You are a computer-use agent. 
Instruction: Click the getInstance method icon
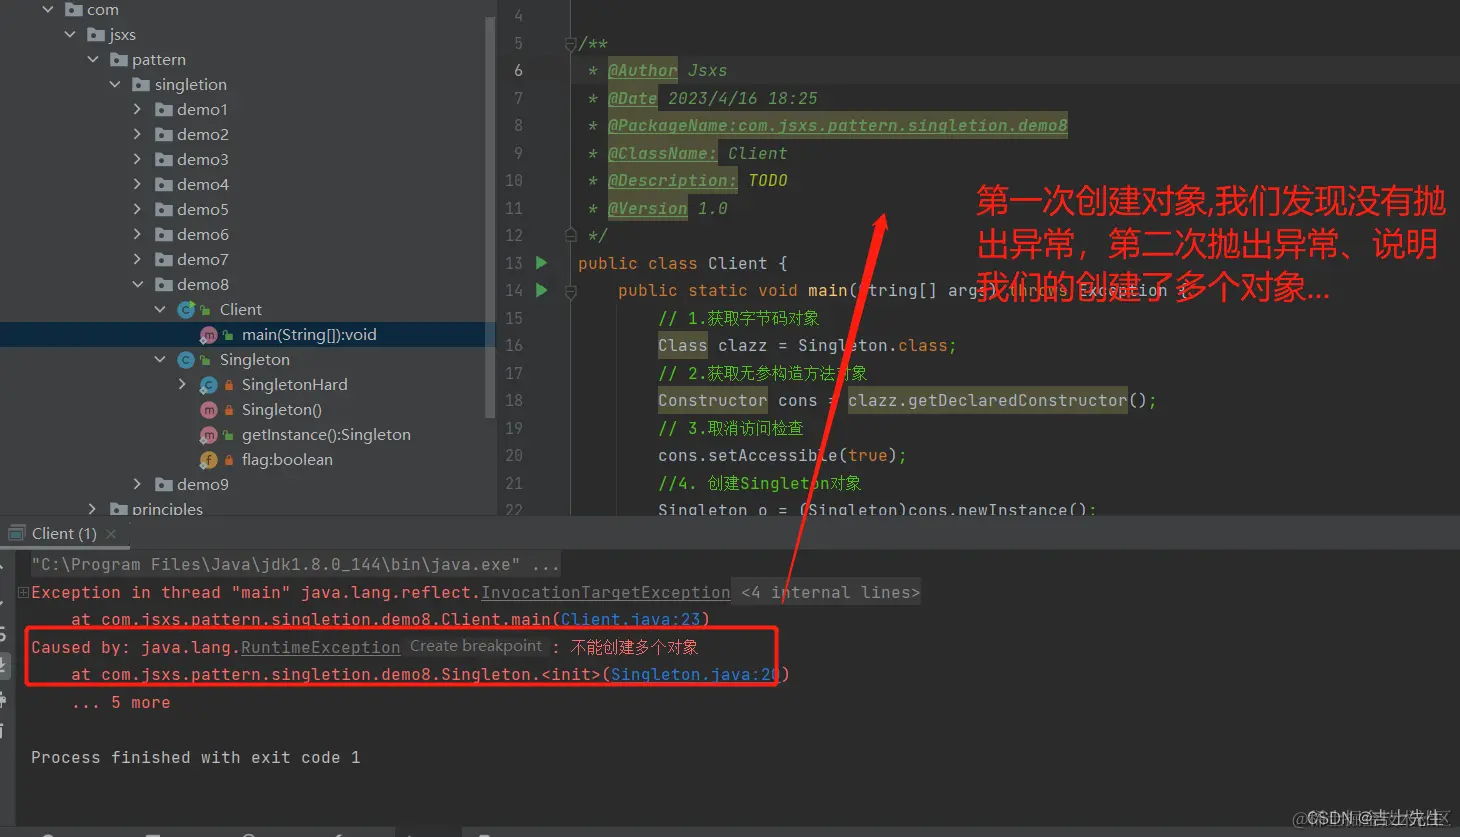point(208,434)
